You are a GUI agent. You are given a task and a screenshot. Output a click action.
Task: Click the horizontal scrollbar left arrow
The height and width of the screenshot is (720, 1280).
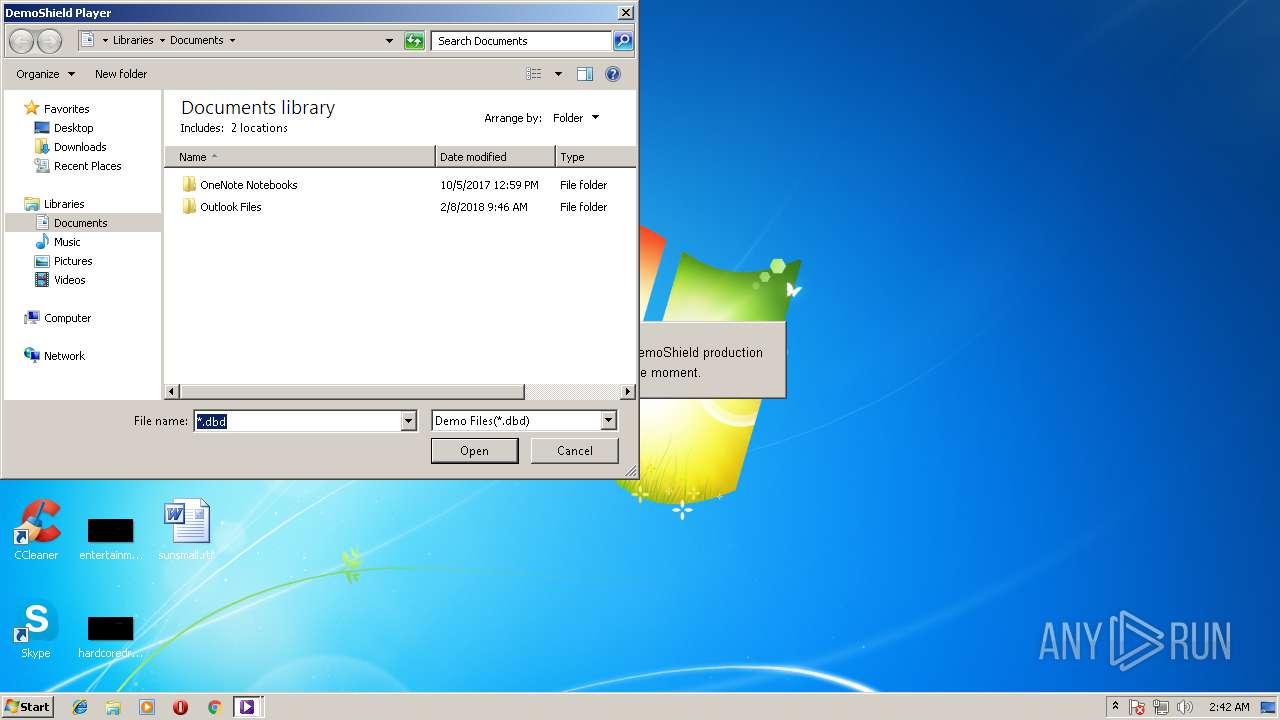coord(172,392)
